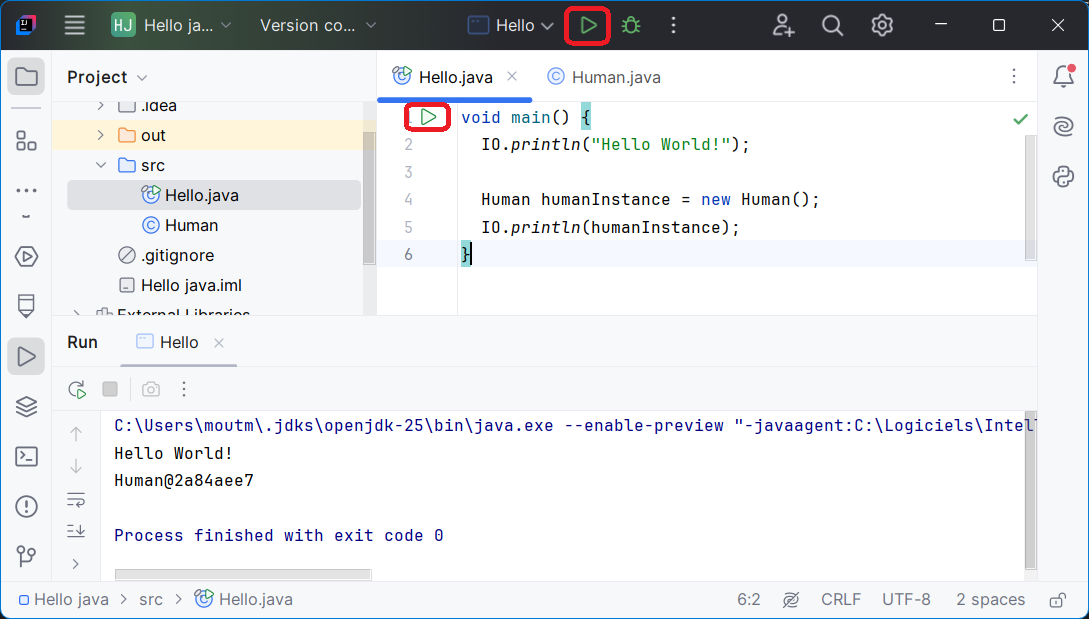
Task: Toggle the read-only lock in status bar
Action: [x=1057, y=600]
